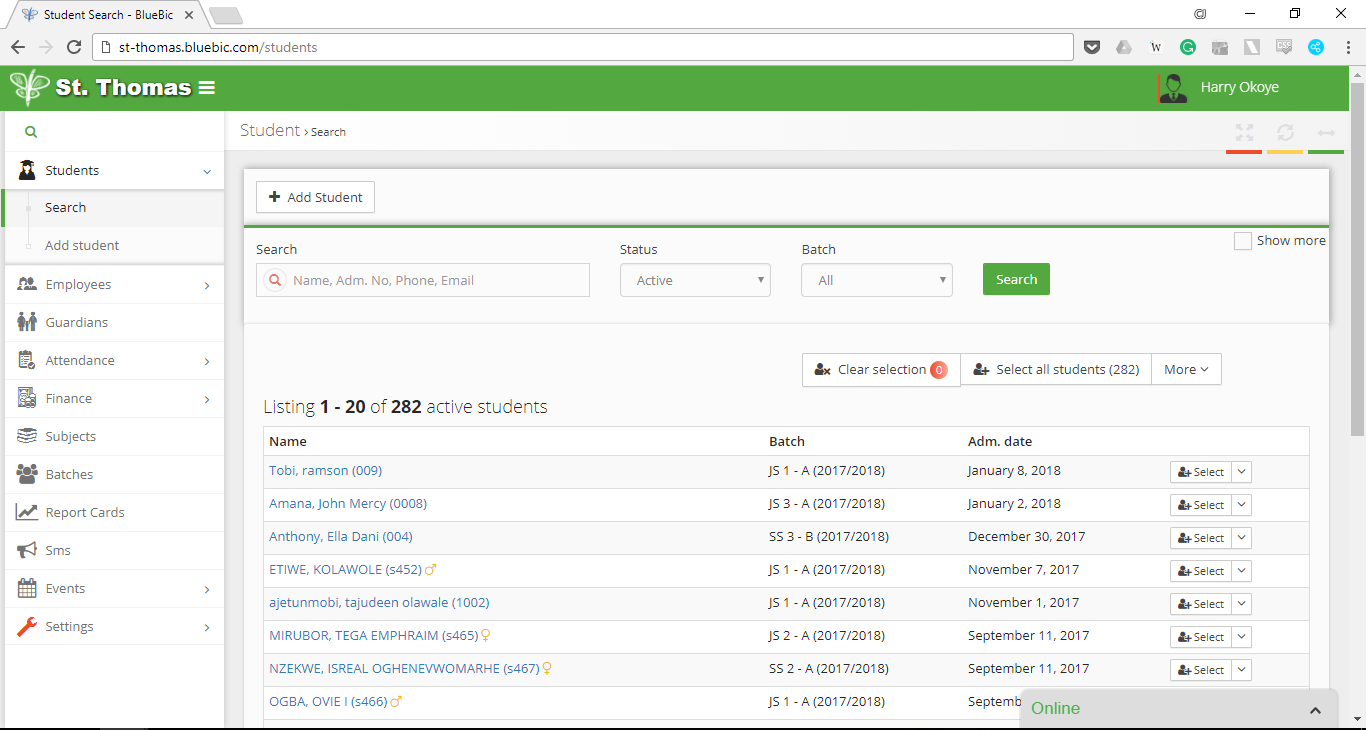Click the fullscreen expand icon
This screenshot has width=1366, height=730.
1244,131
